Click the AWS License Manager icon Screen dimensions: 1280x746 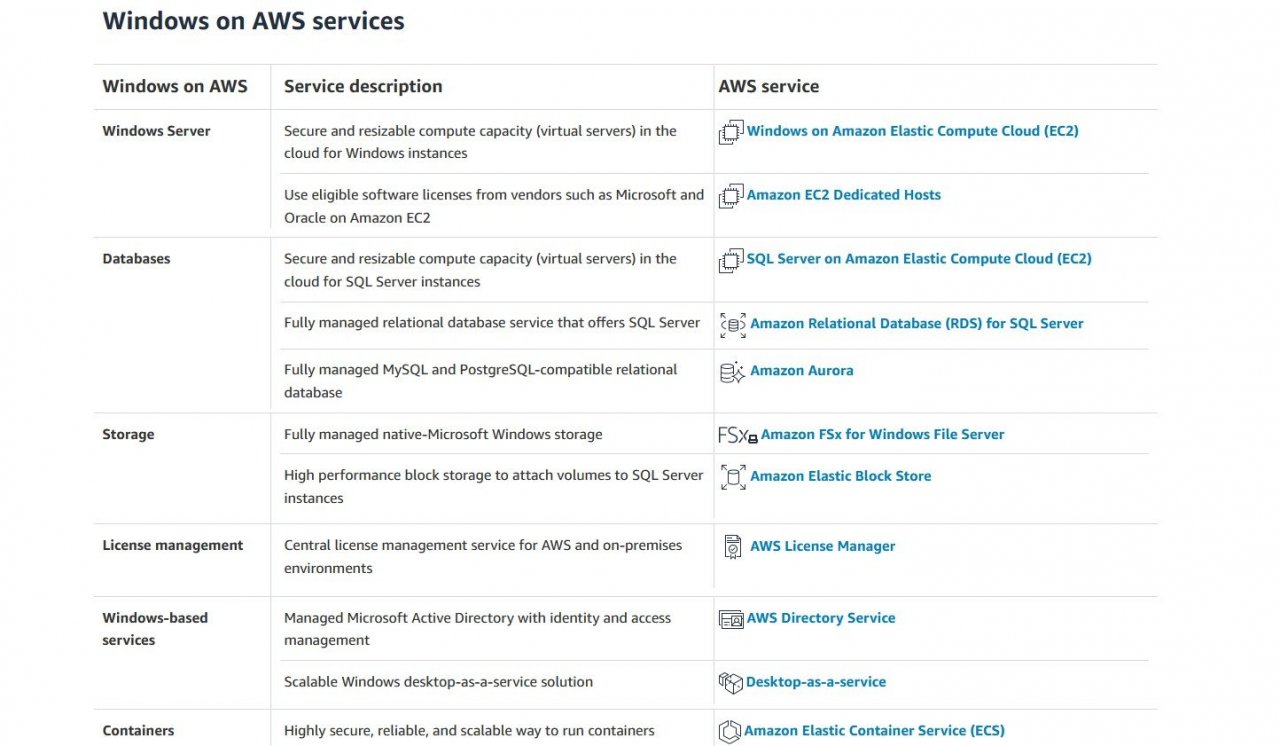(733, 547)
